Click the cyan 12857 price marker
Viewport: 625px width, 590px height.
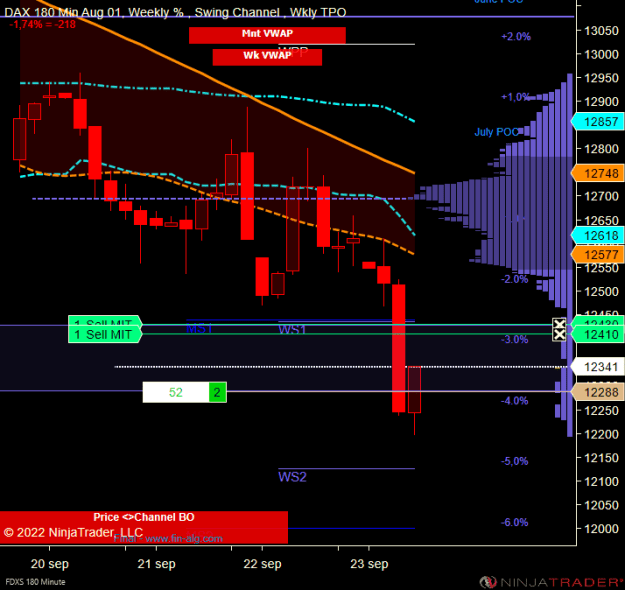pyautogui.click(x=598, y=122)
